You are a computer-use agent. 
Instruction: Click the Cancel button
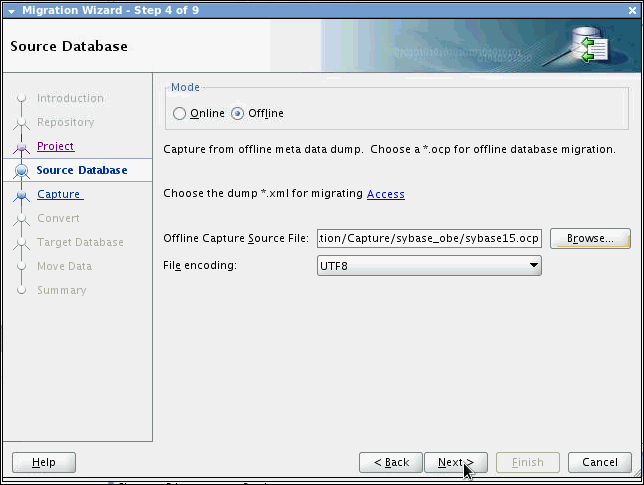pos(600,462)
